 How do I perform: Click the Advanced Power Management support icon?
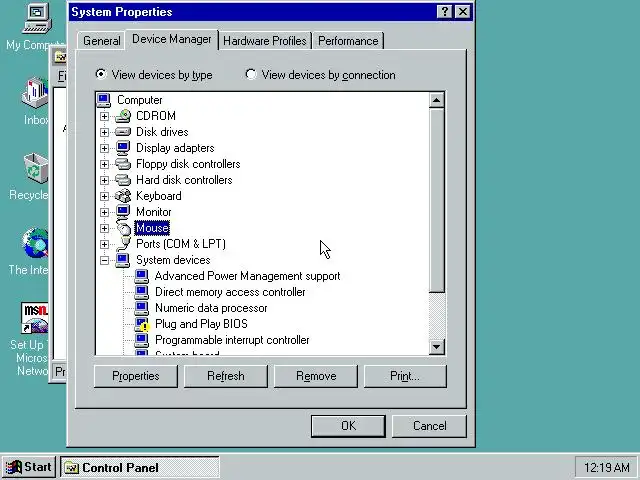tap(142, 276)
